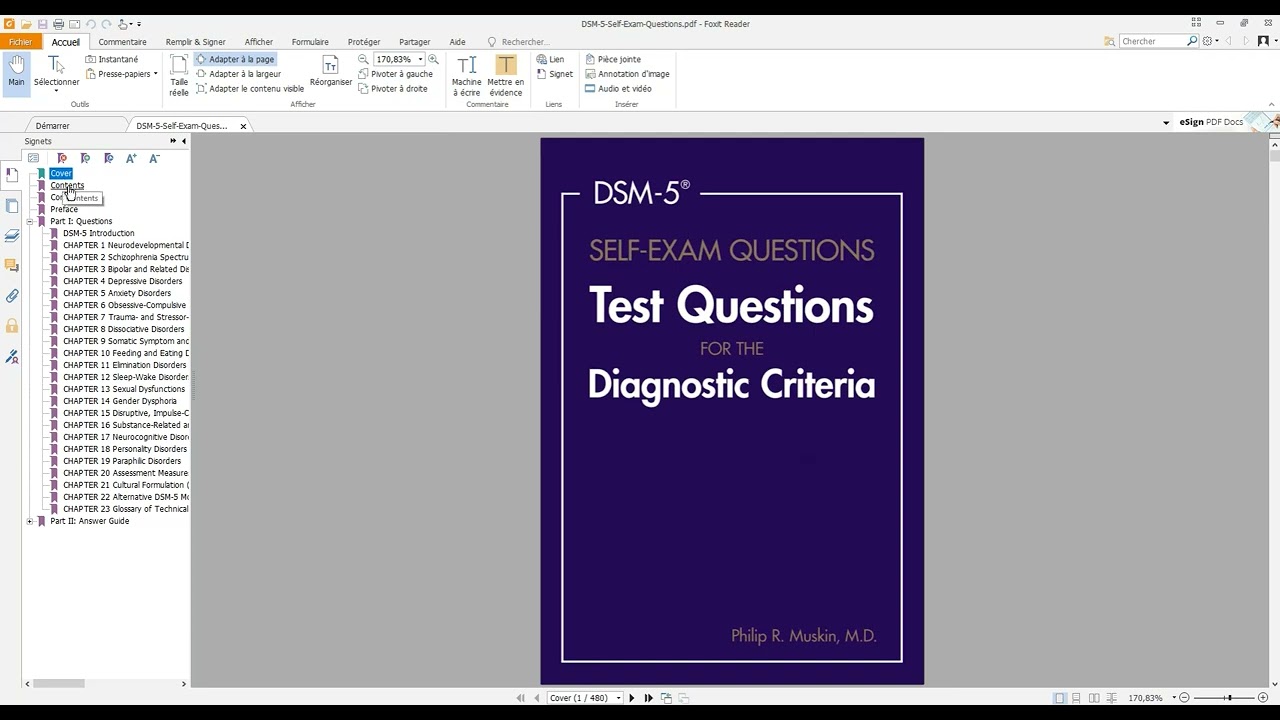The width and height of the screenshot is (1280, 720).
Task: Activate the Réorganiser reflow view
Action: pyautogui.click(x=330, y=72)
